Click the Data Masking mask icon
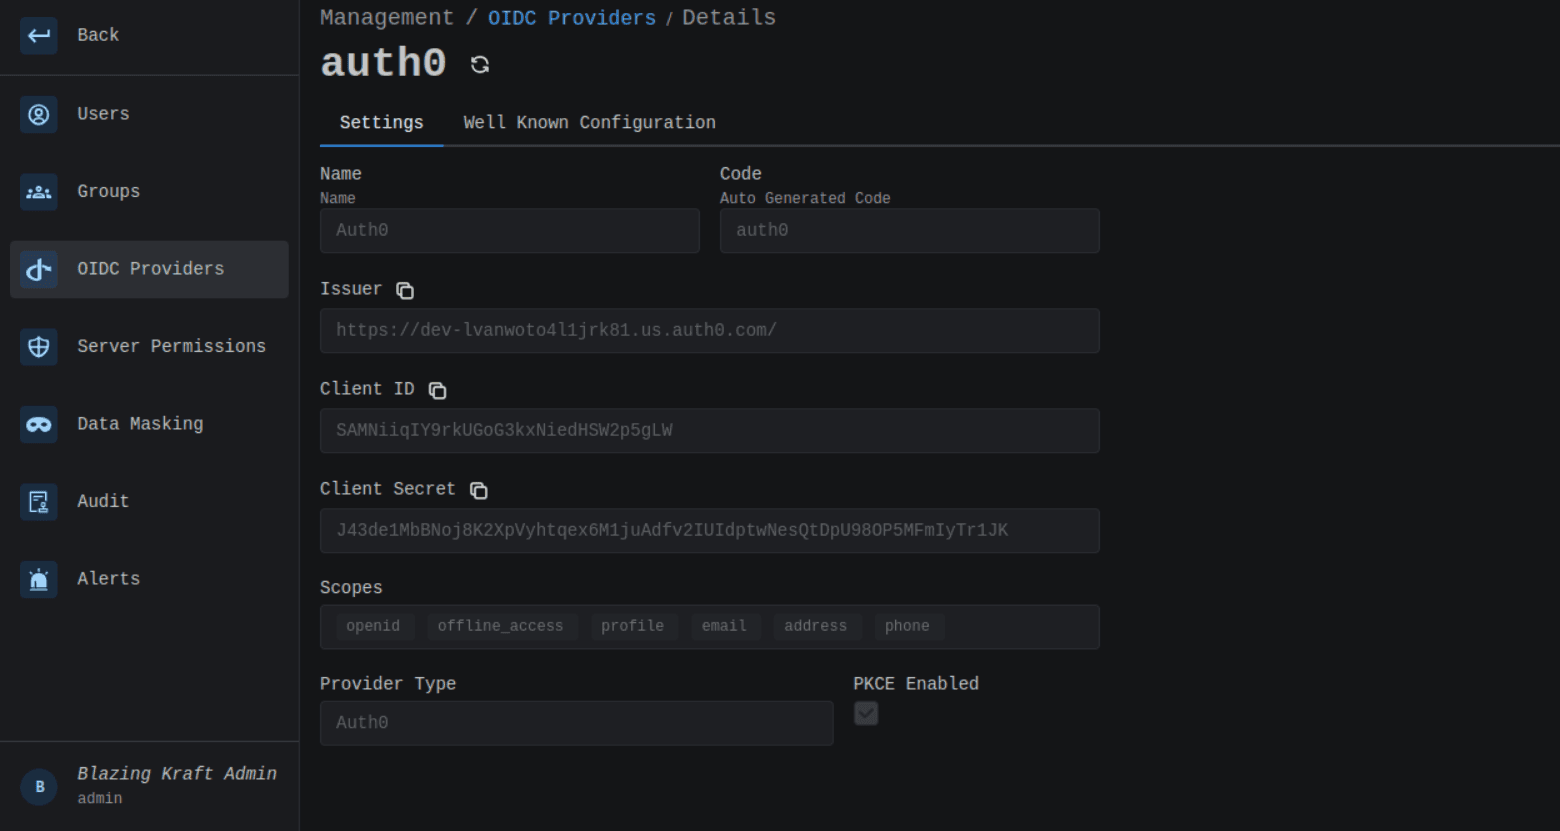 [39, 424]
